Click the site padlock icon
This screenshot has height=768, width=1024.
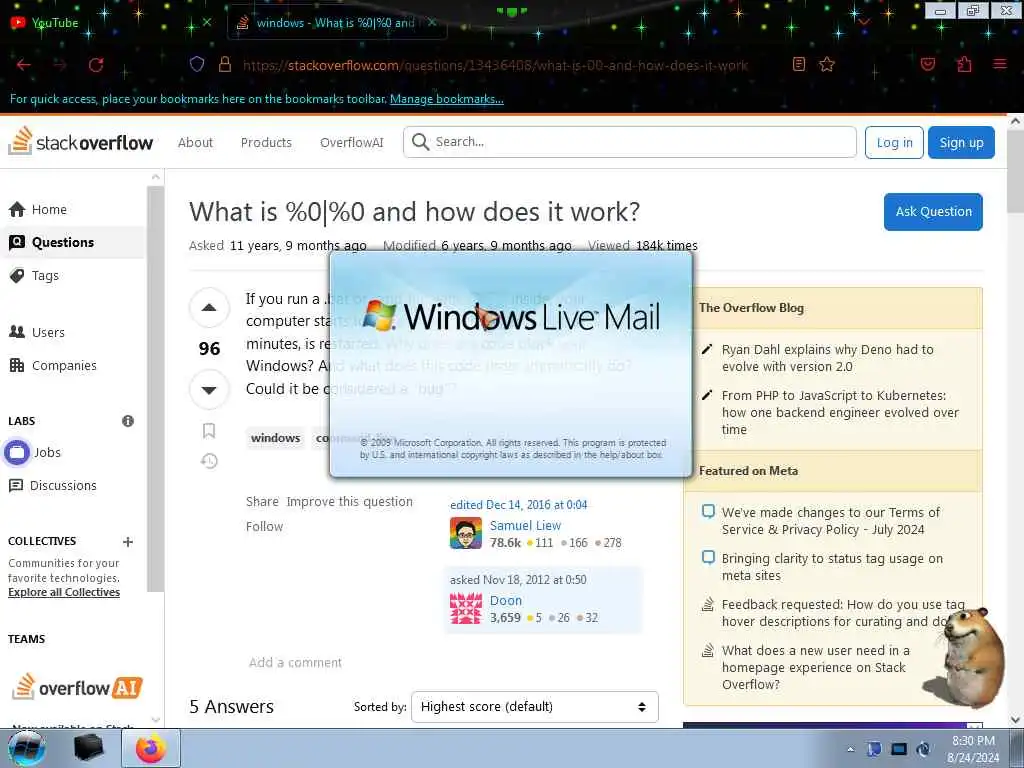(225, 64)
